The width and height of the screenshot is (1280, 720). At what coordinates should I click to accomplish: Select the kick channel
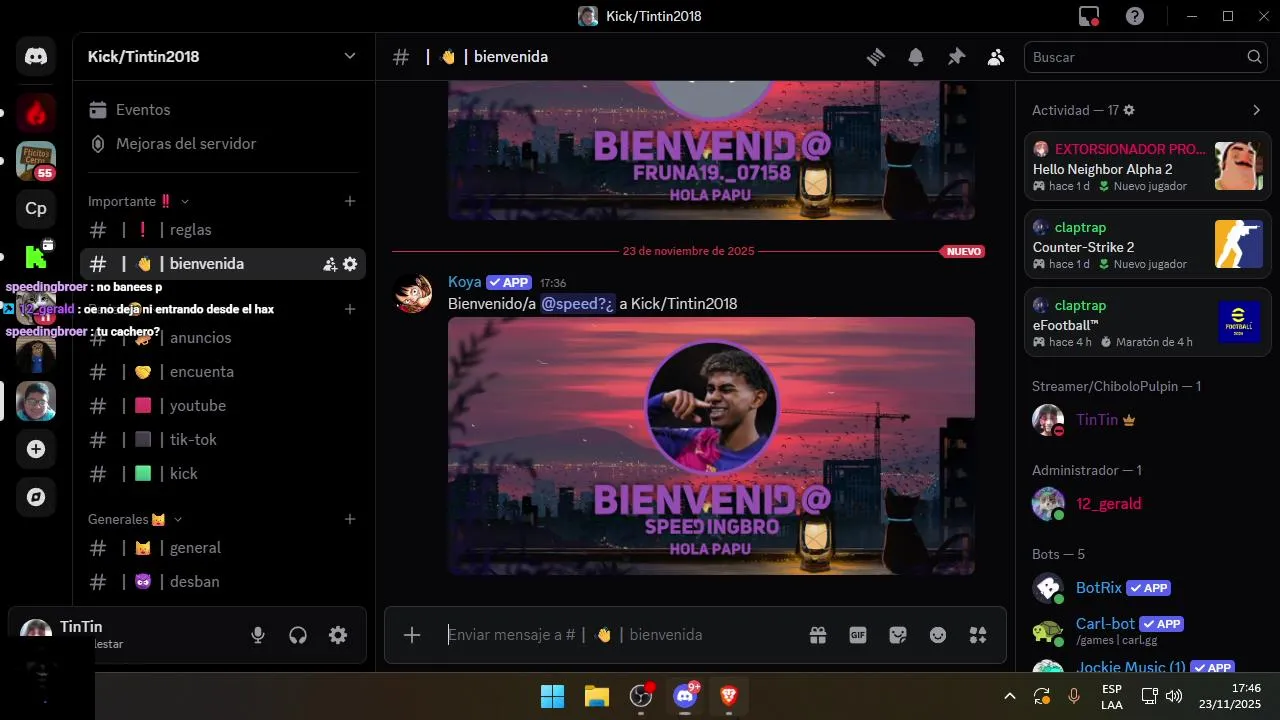[222, 474]
